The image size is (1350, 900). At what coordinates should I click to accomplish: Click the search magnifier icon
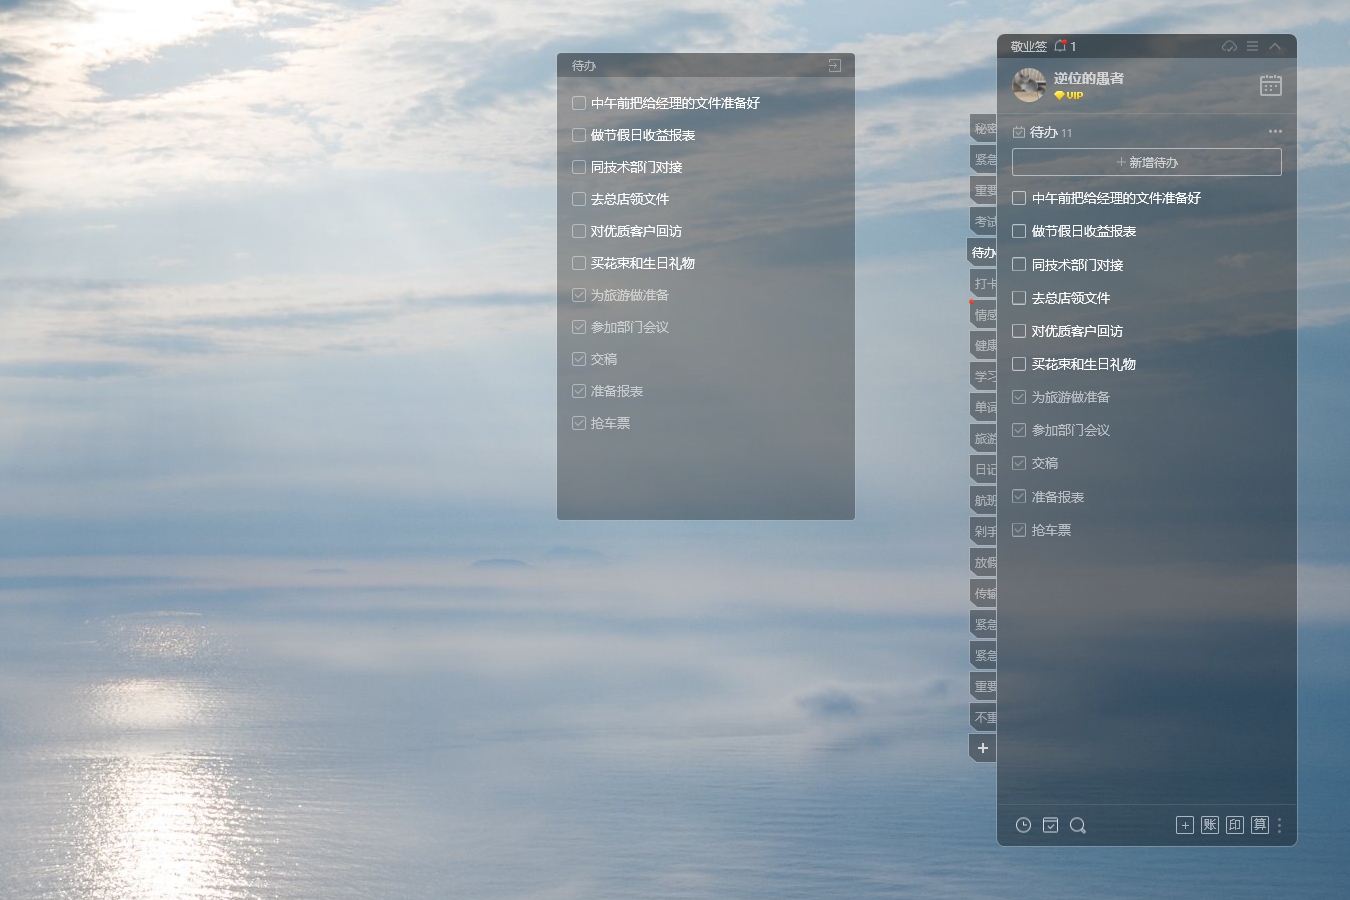click(x=1077, y=825)
